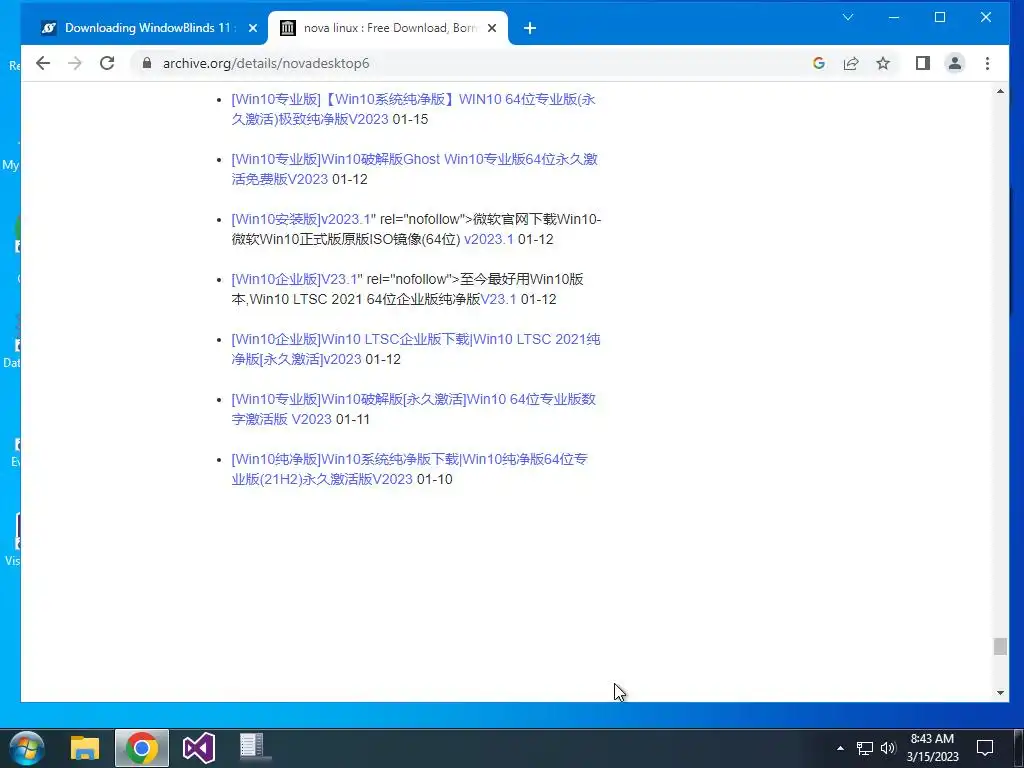The height and width of the screenshot is (768, 1024).
Task: Open the Win10 LTSC企业版下载 v2023 link
Action: (x=415, y=349)
